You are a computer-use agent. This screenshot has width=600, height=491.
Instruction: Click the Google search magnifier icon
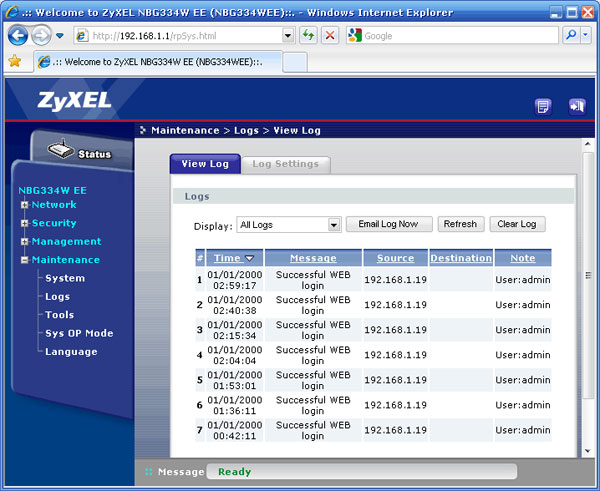(x=571, y=35)
